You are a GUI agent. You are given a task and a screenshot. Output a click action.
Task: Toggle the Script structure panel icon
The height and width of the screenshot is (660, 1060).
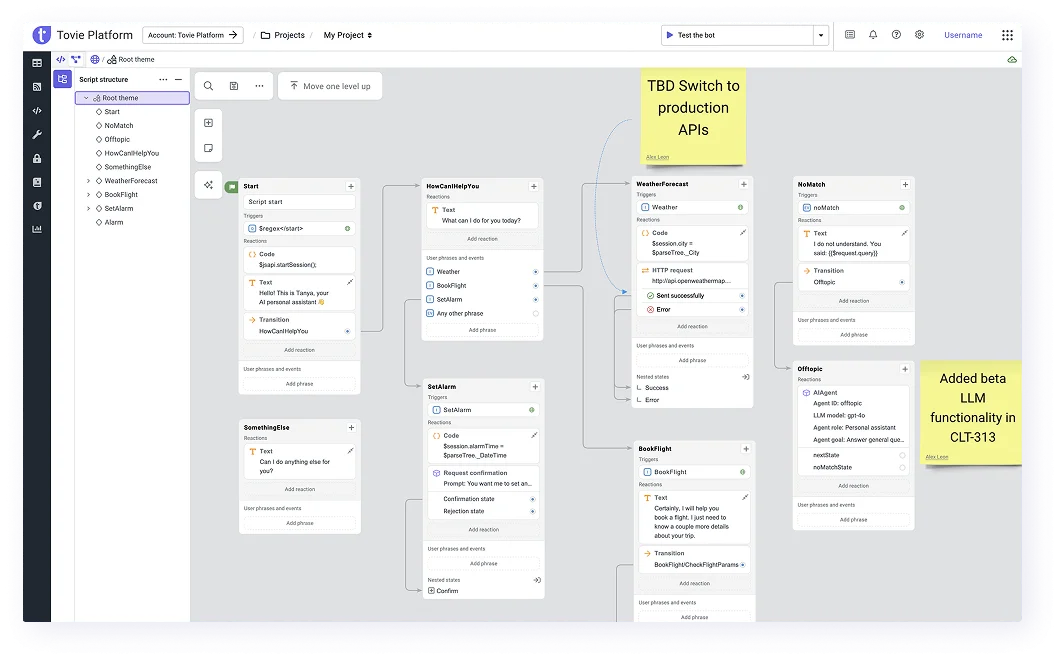click(x=62, y=79)
